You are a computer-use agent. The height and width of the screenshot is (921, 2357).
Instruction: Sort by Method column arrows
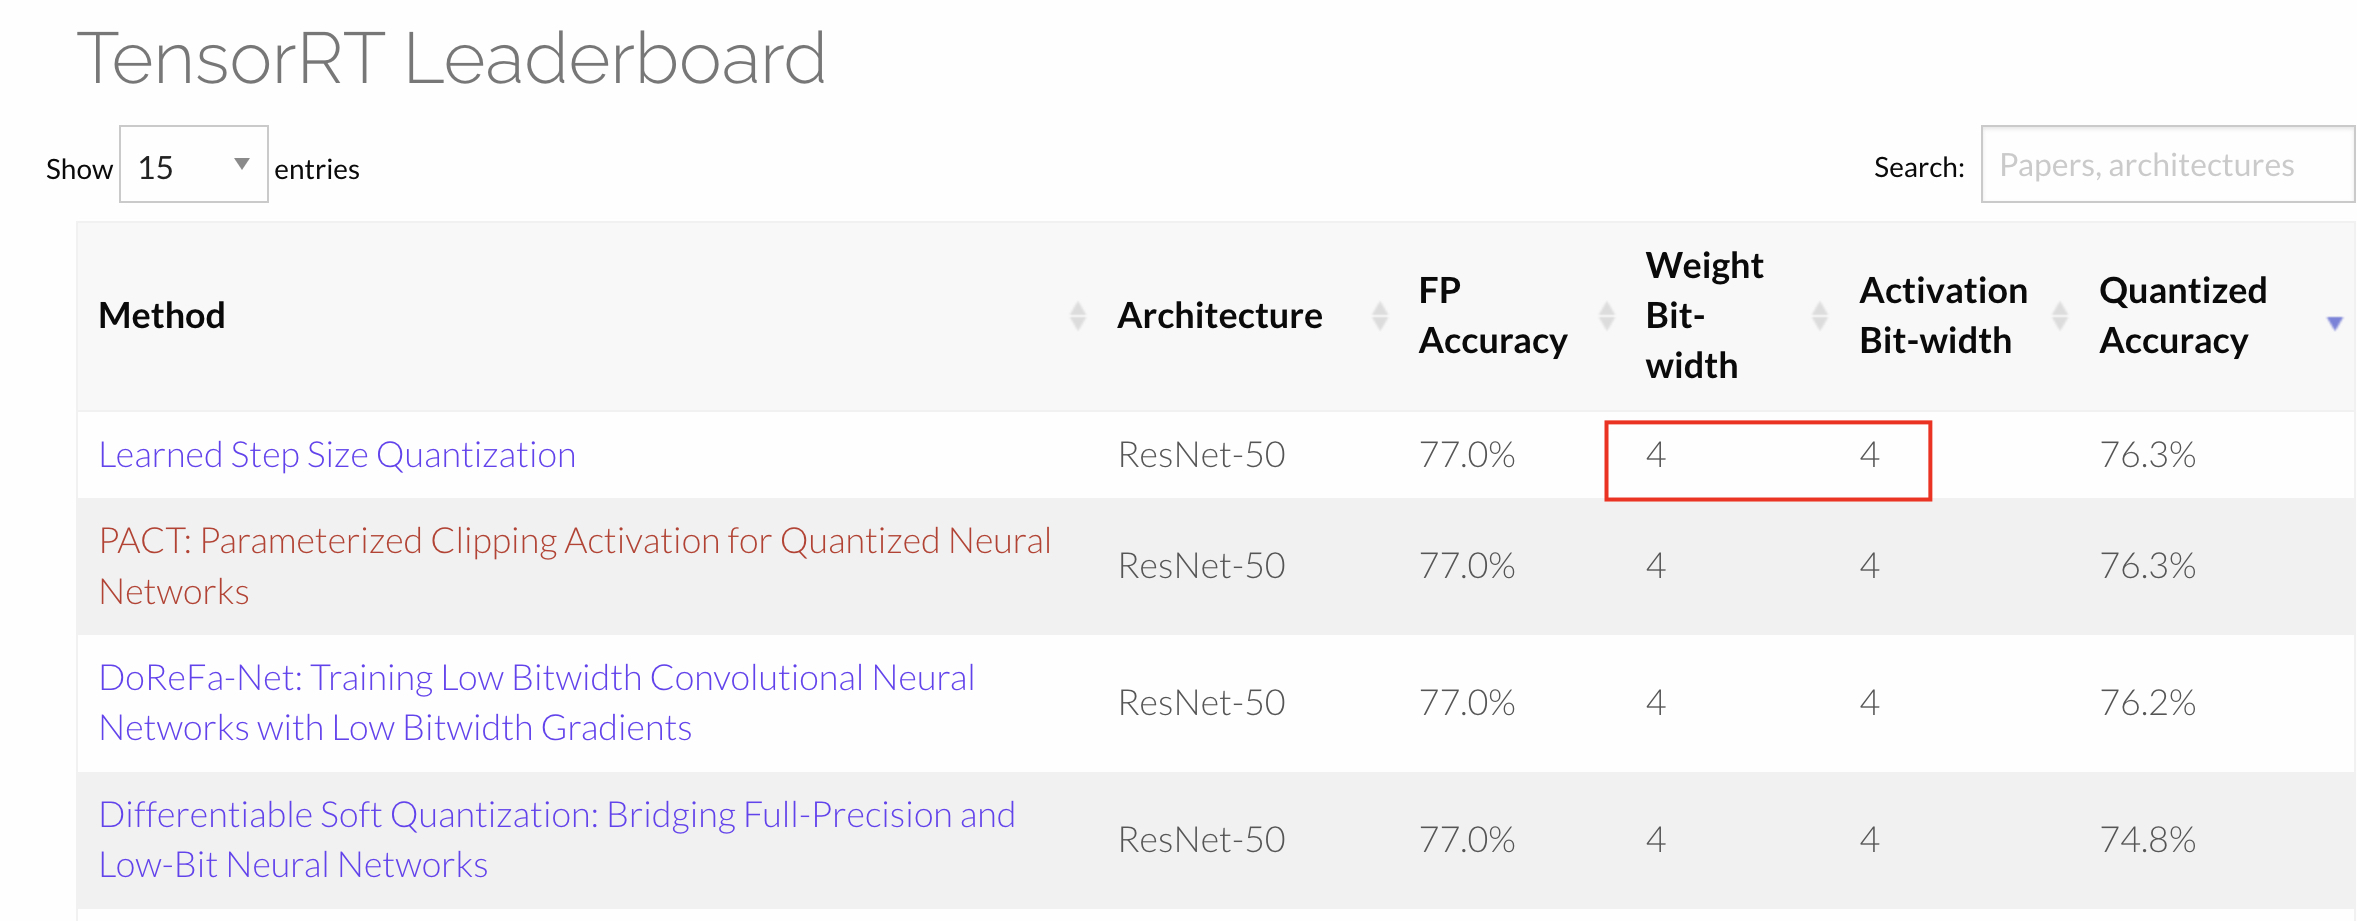(x=1077, y=316)
